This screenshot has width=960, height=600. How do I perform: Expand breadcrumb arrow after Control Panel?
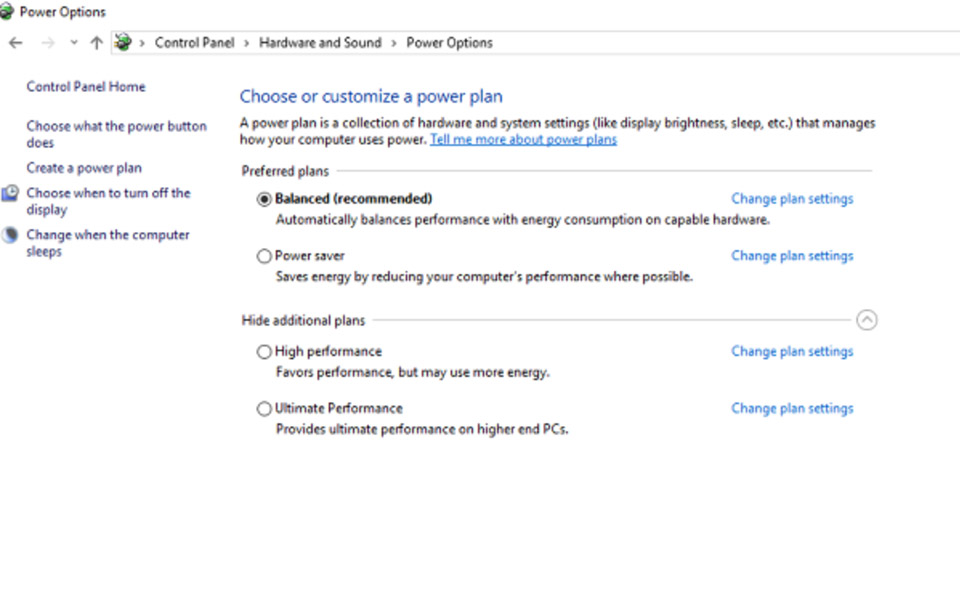[247, 43]
